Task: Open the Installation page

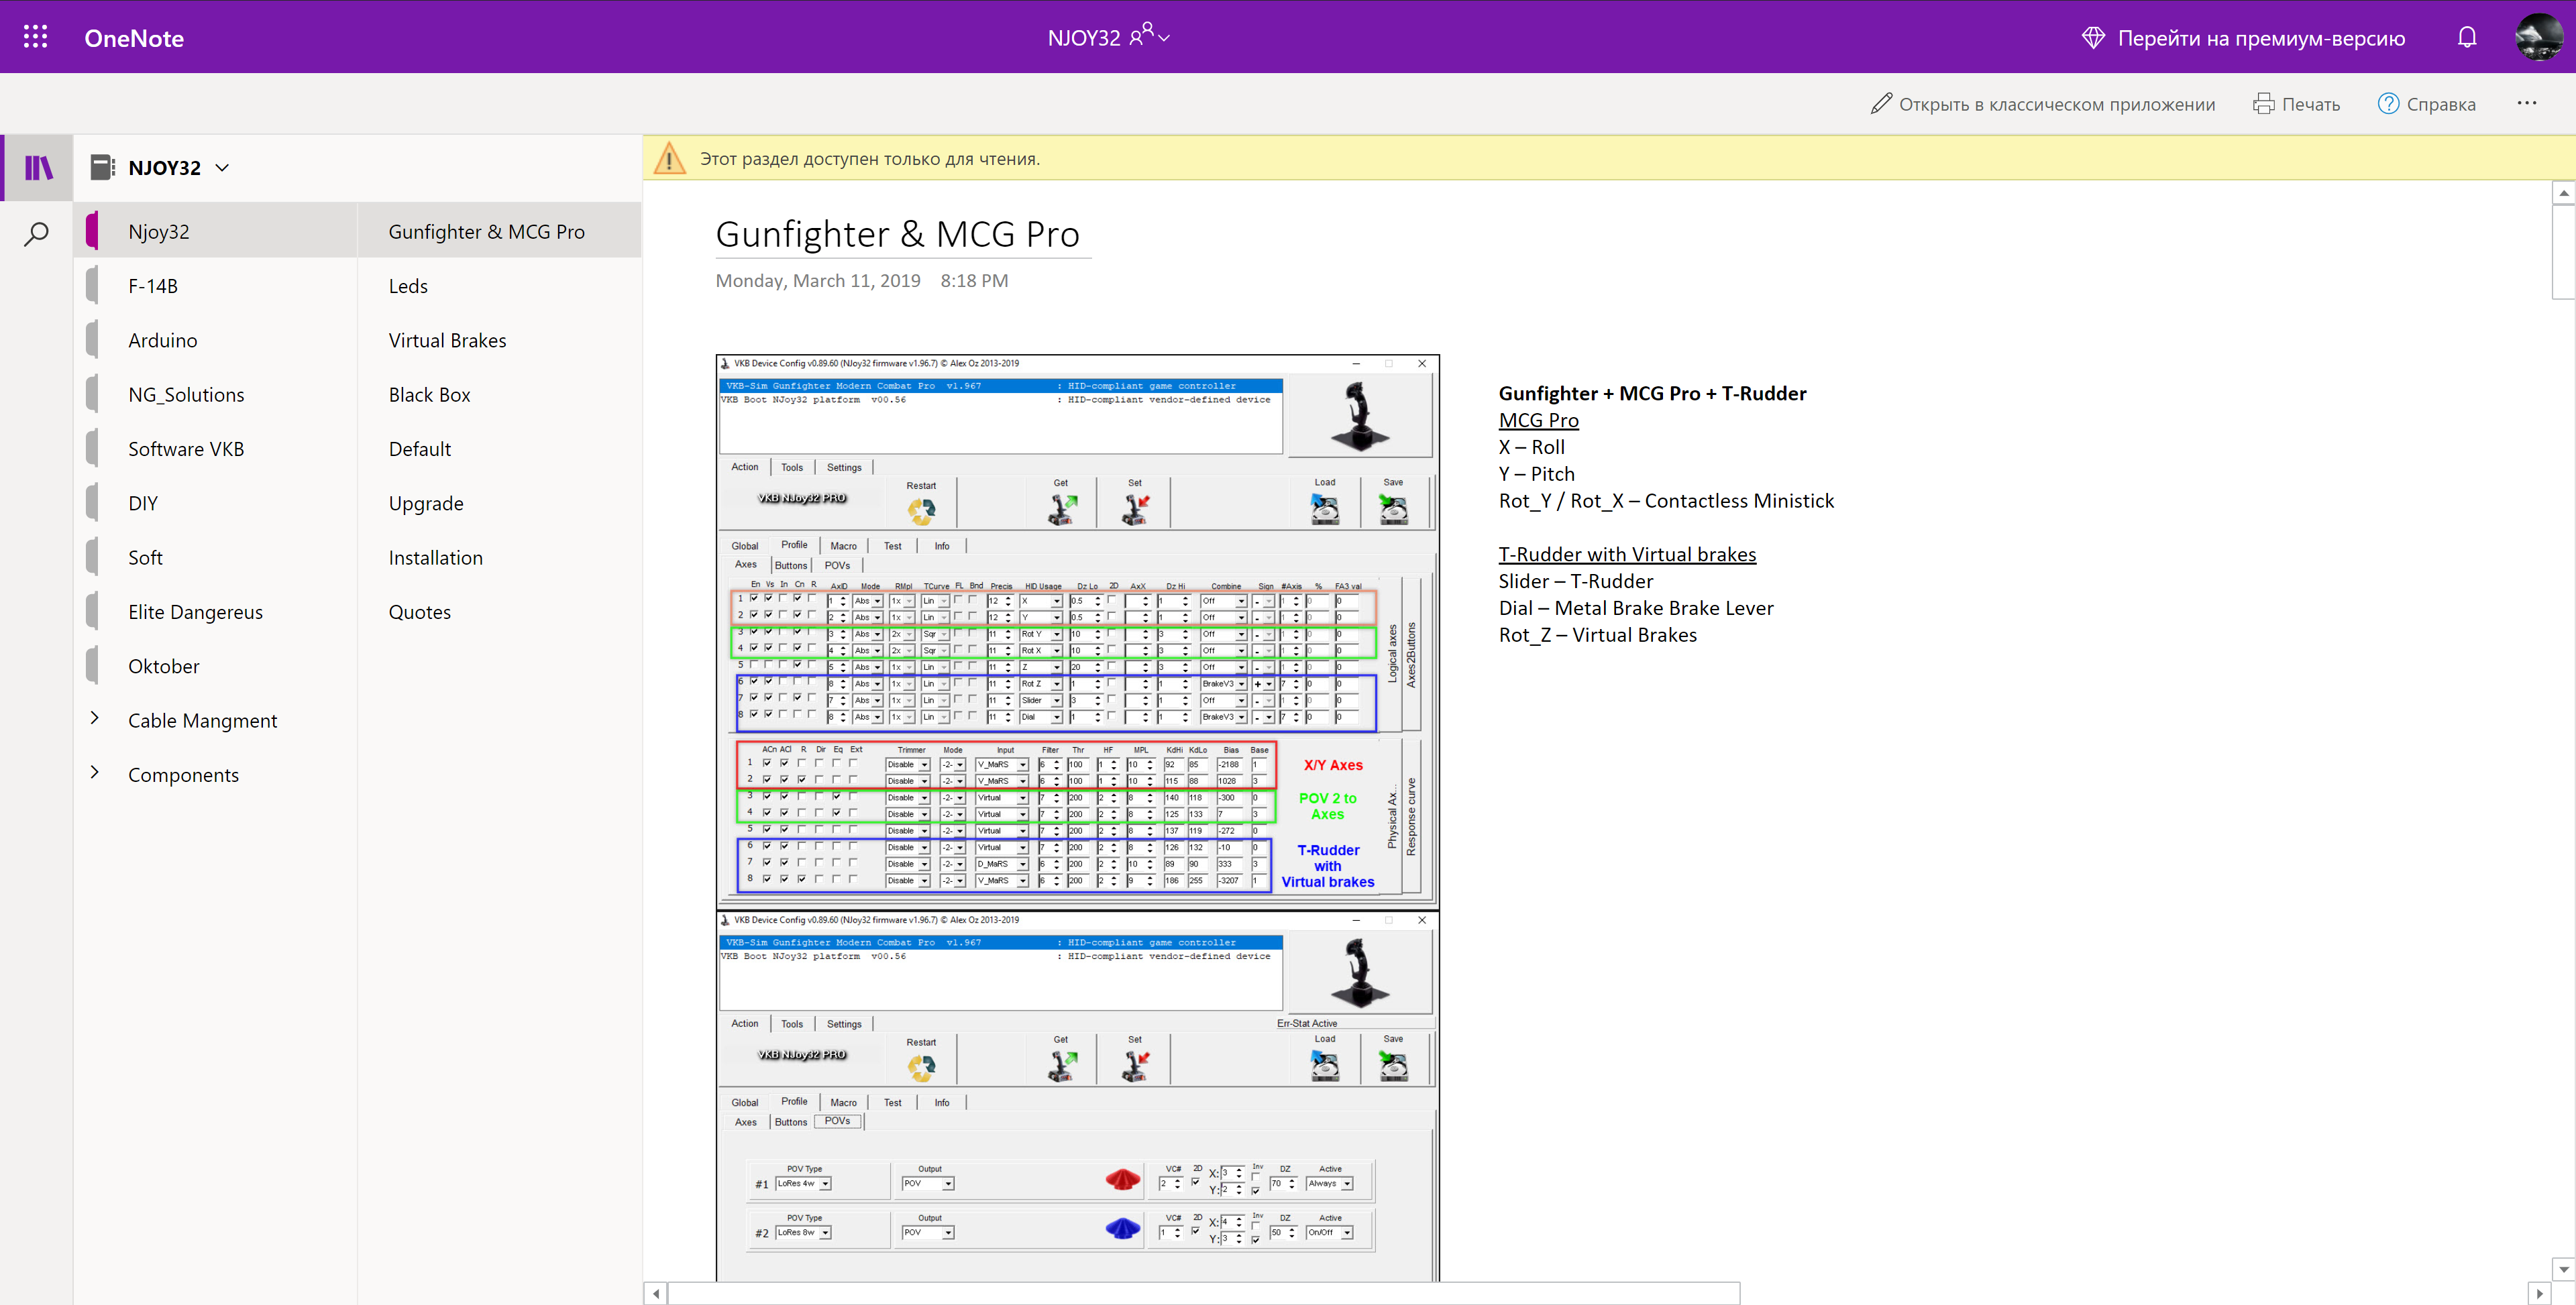Action: [499, 557]
